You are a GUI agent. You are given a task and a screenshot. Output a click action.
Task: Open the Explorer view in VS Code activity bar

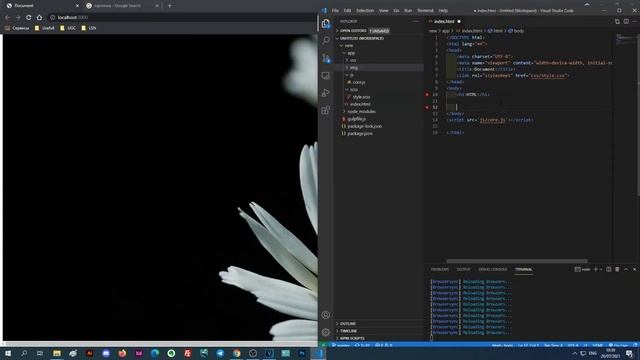click(x=326, y=24)
